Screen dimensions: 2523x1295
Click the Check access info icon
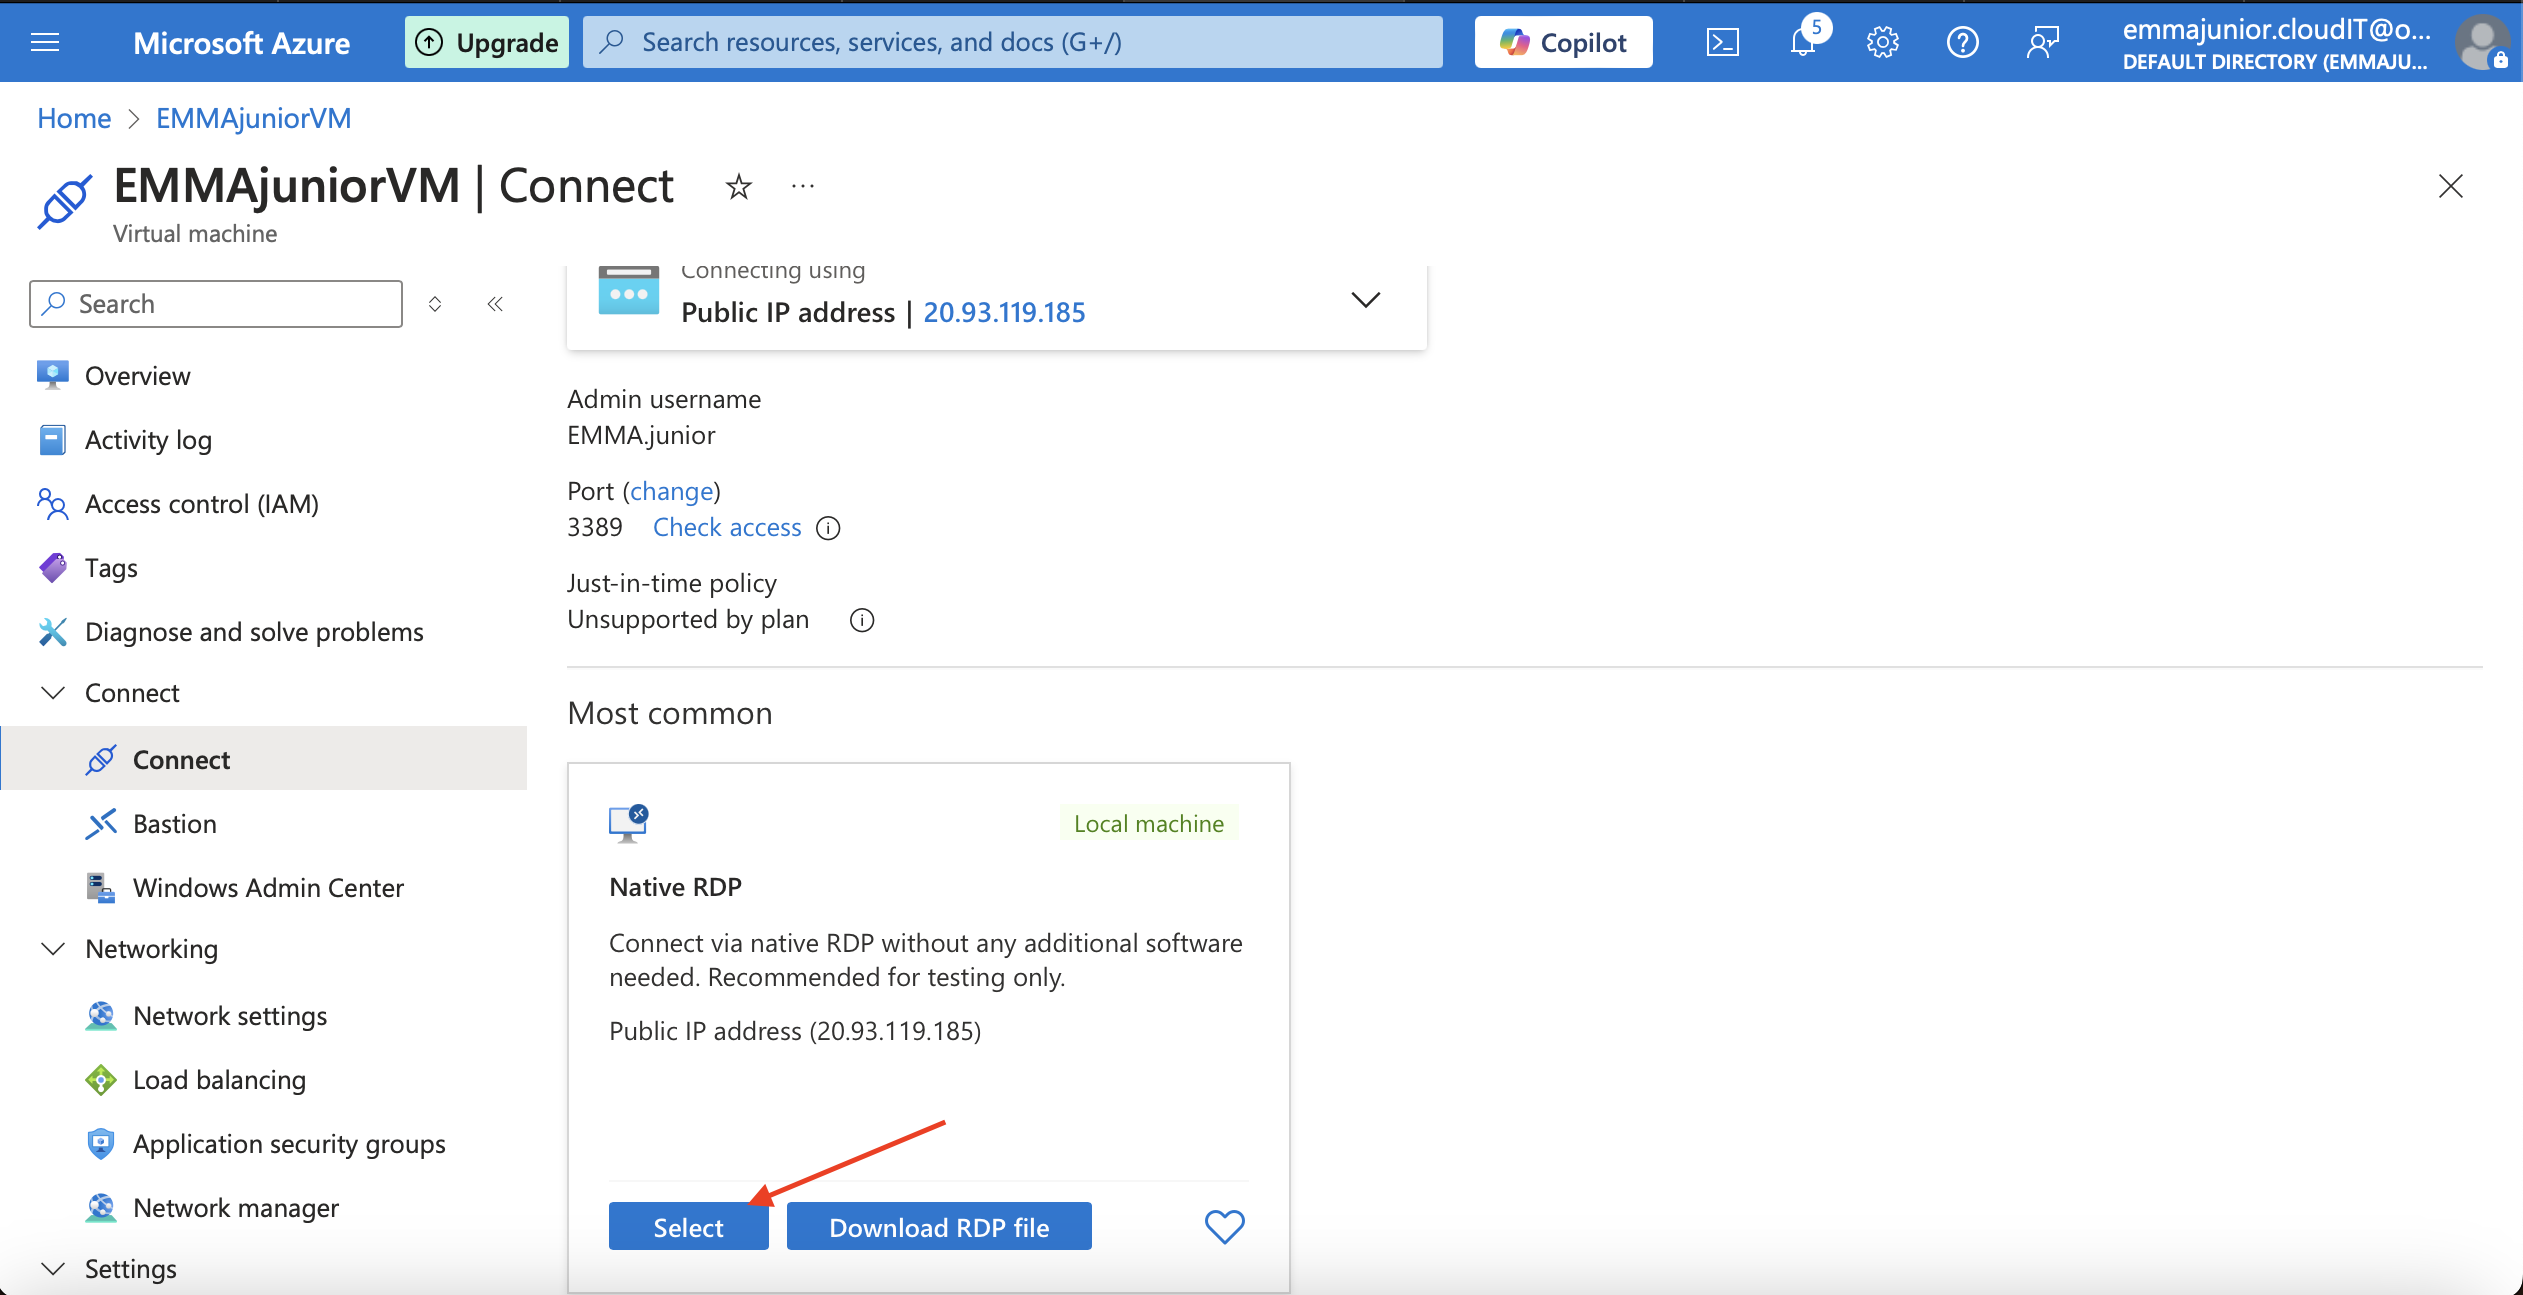click(x=828, y=528)
